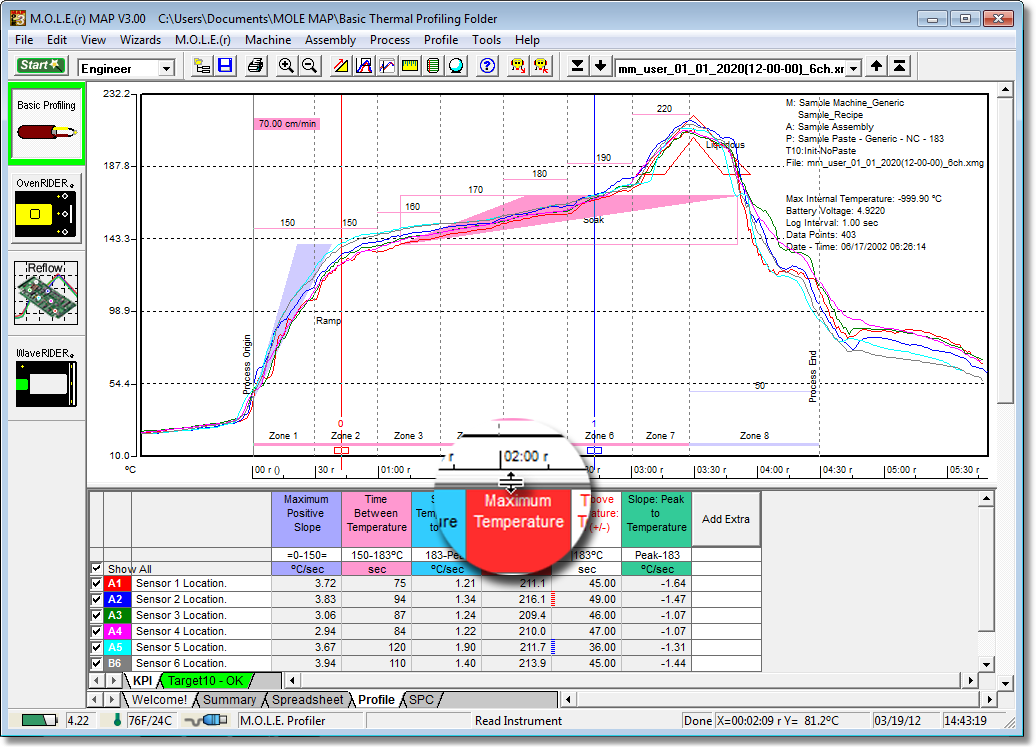Save using the blue floppy disk icon
The height and width of the screenshot is (749, 1036).
(225, 66)
